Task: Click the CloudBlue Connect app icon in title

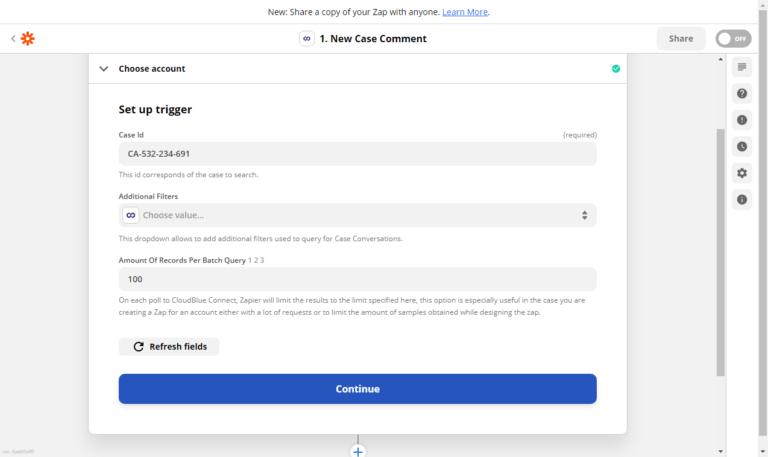Action: click(x=307, y=39)
